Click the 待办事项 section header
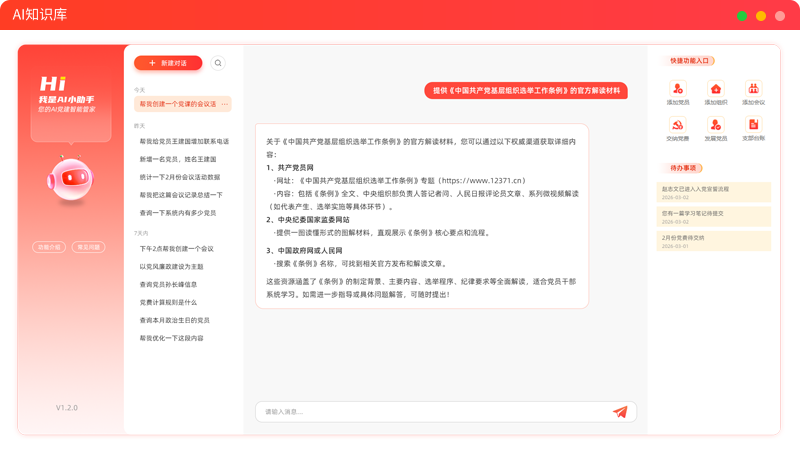The image size is (800, 450). (x=683, y=168)
